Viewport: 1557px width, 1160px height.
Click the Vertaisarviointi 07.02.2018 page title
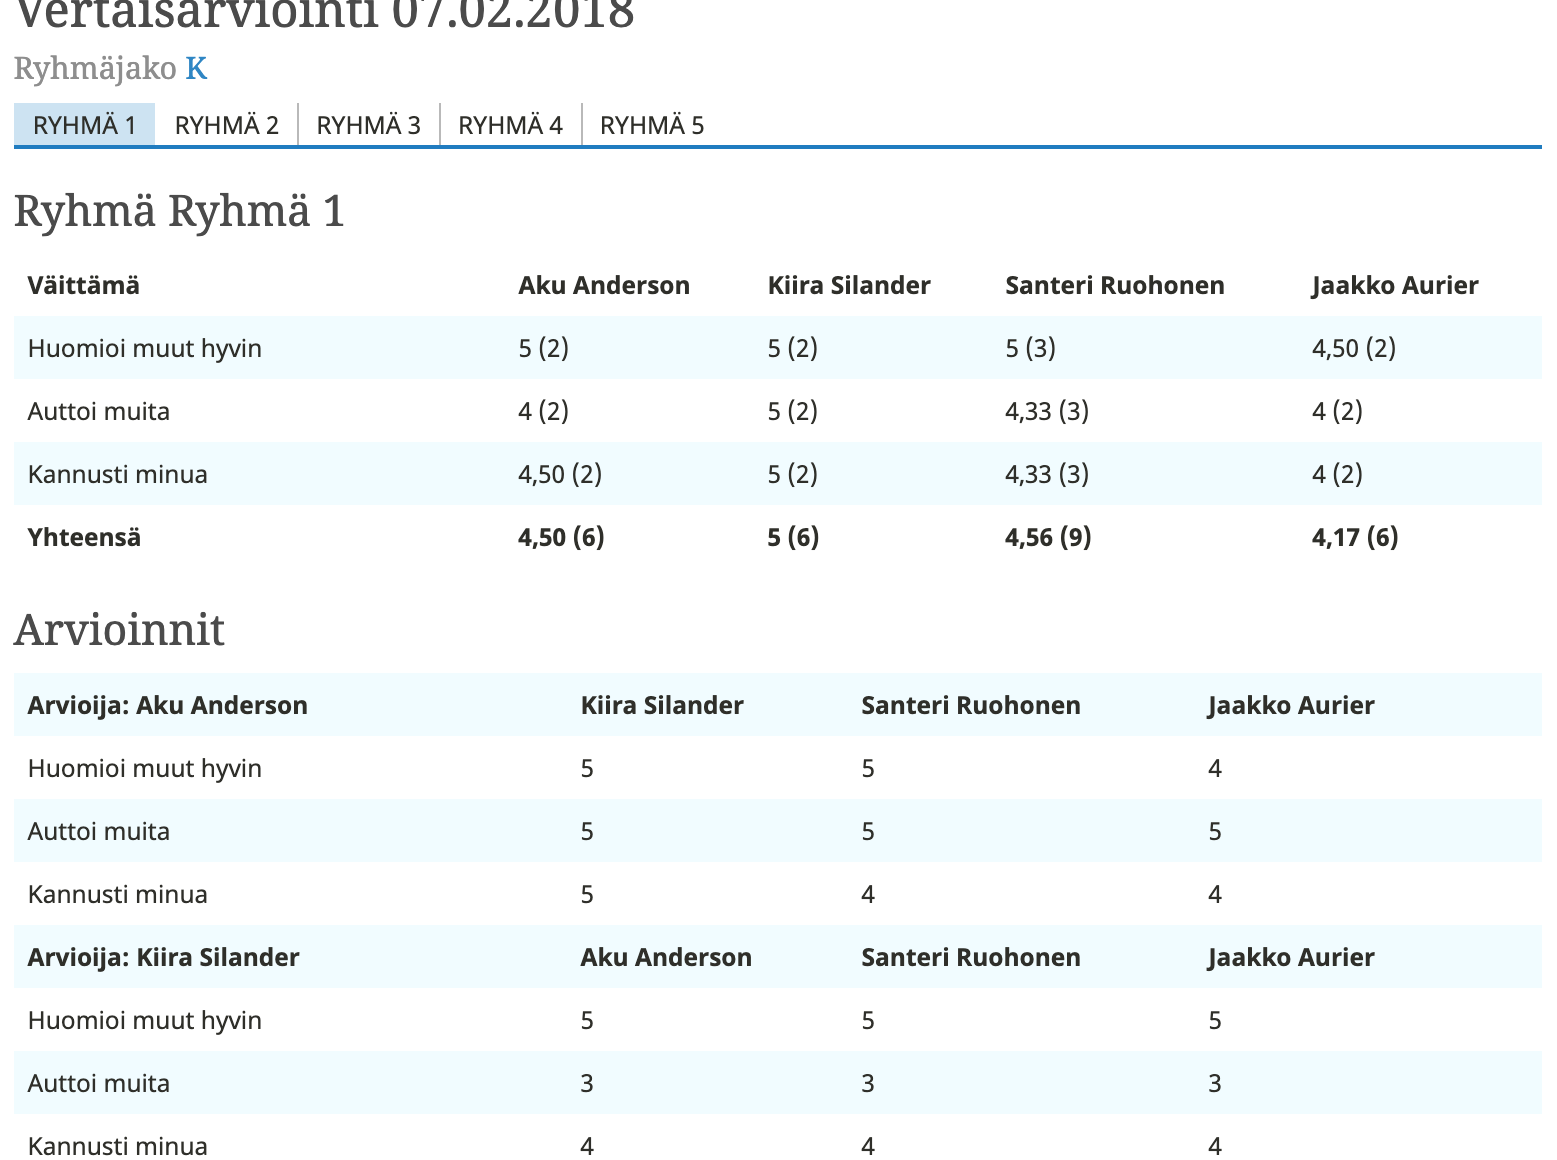(x=325, y=14)
